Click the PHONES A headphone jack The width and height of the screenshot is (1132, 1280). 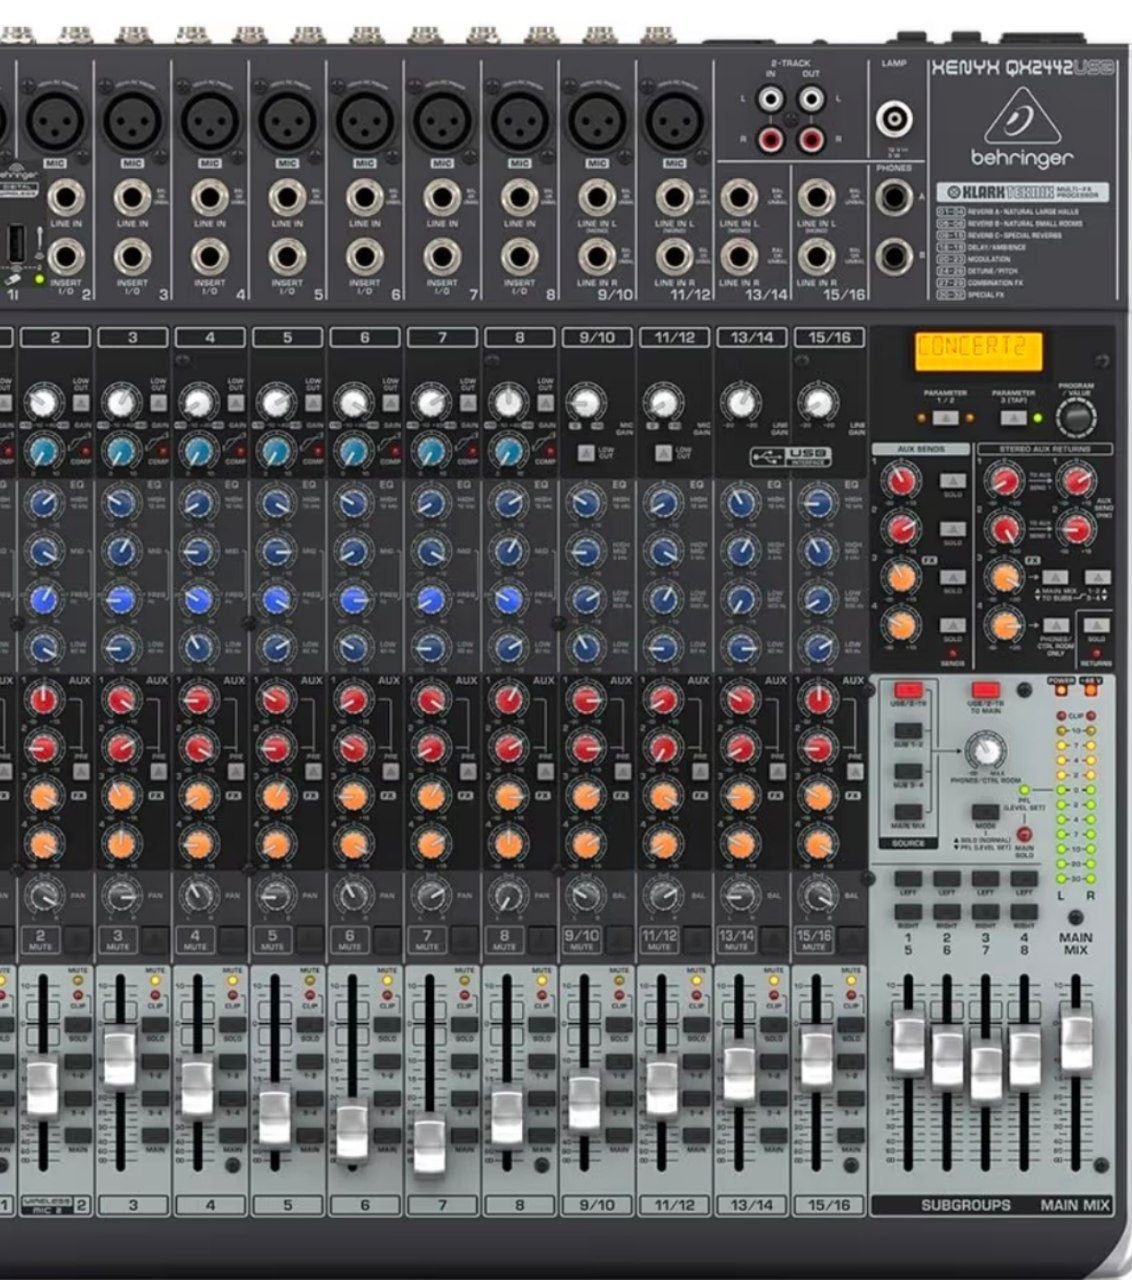893,198
